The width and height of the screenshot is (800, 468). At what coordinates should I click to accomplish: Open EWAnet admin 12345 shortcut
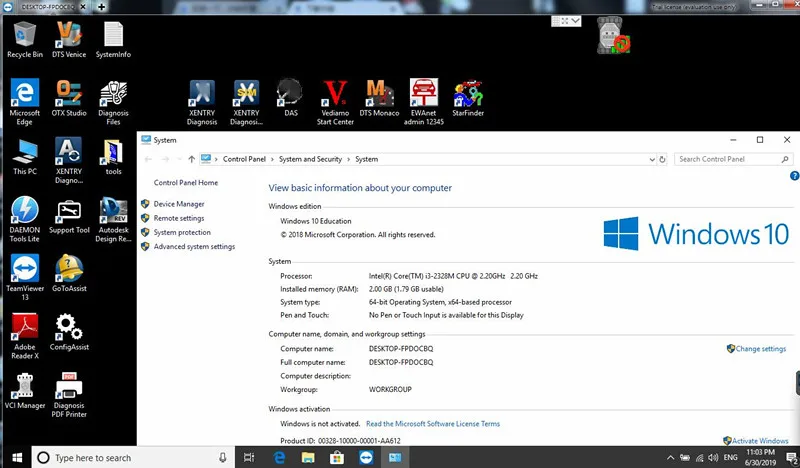(423, 102)
